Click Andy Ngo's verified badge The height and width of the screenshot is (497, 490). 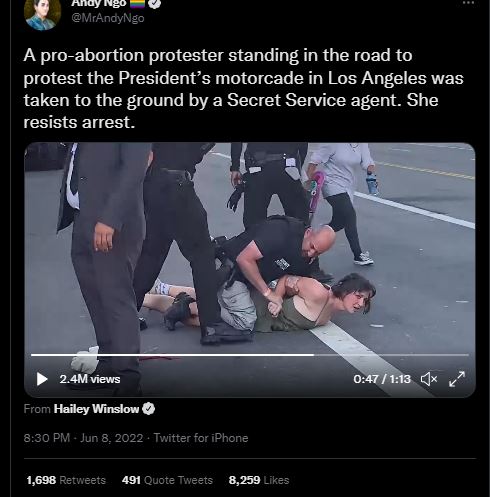point(154,3)
